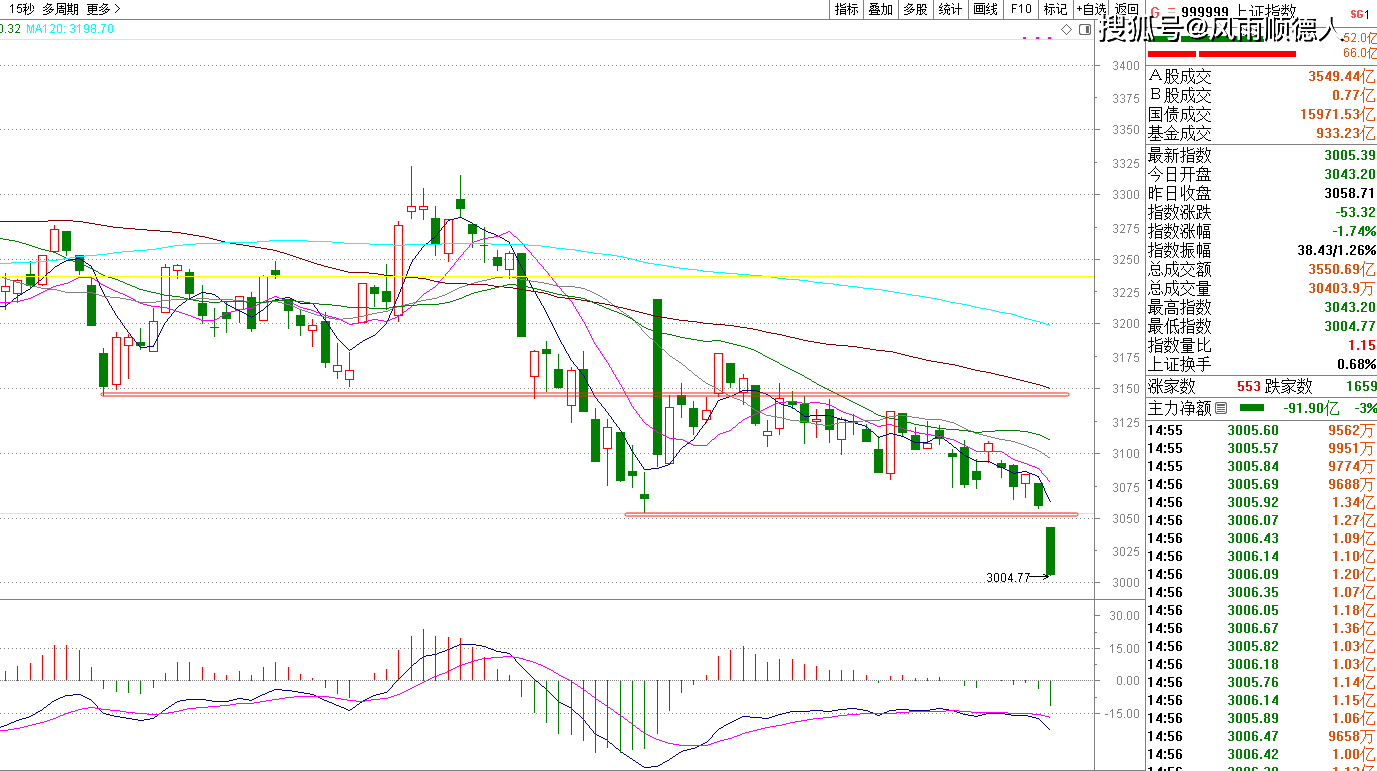Open F10 company information
The image size is (1377, 771).
1020,9
